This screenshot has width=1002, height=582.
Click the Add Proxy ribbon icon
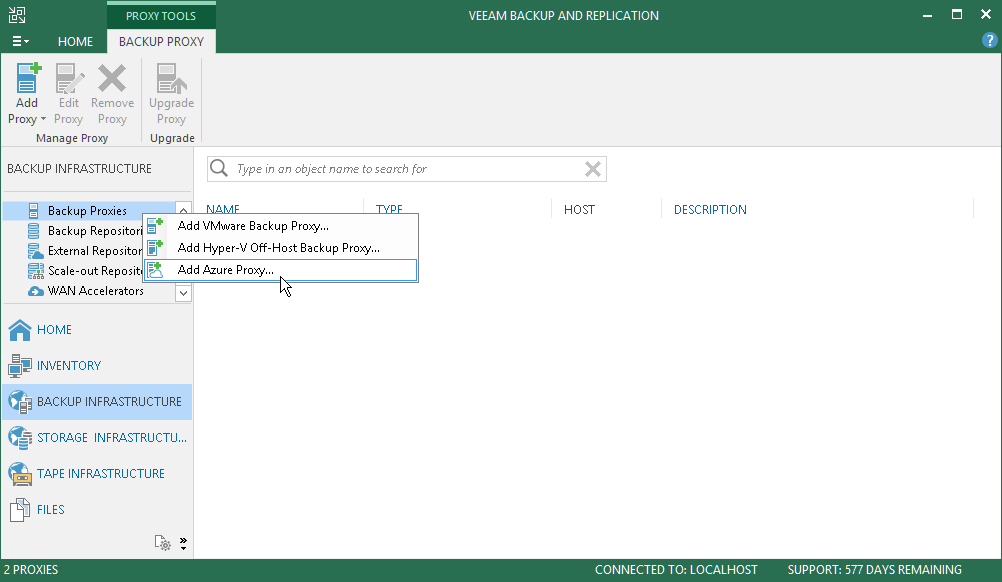27,77
